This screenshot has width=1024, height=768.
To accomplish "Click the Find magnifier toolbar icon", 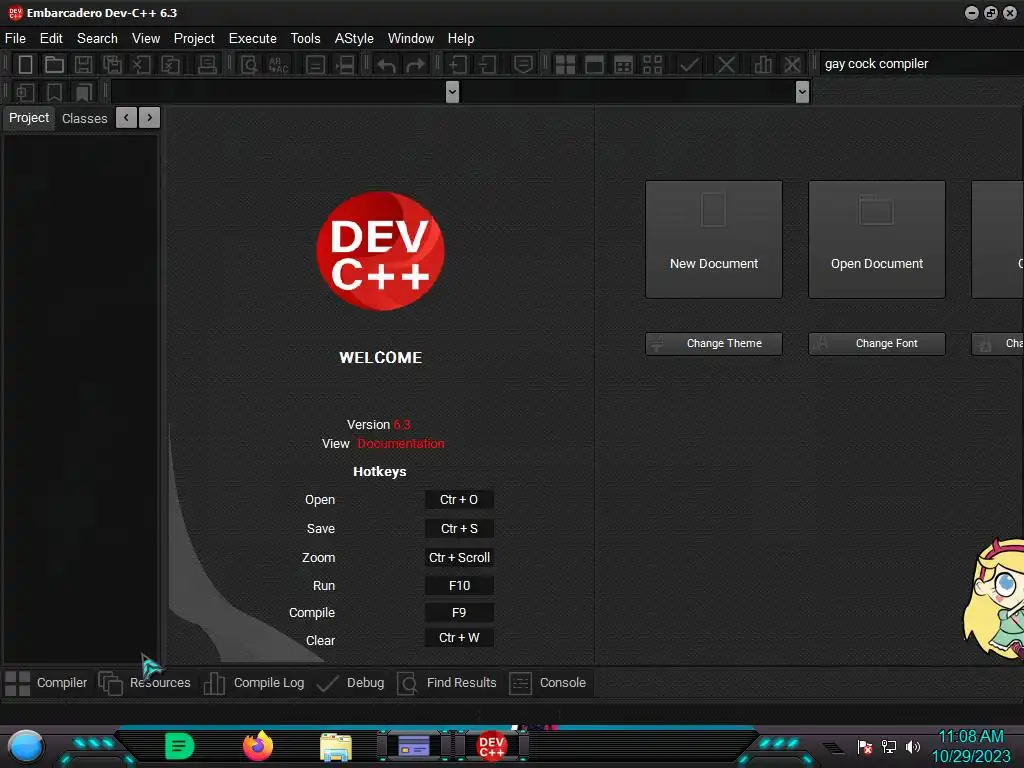I will [x=249, y=64].
